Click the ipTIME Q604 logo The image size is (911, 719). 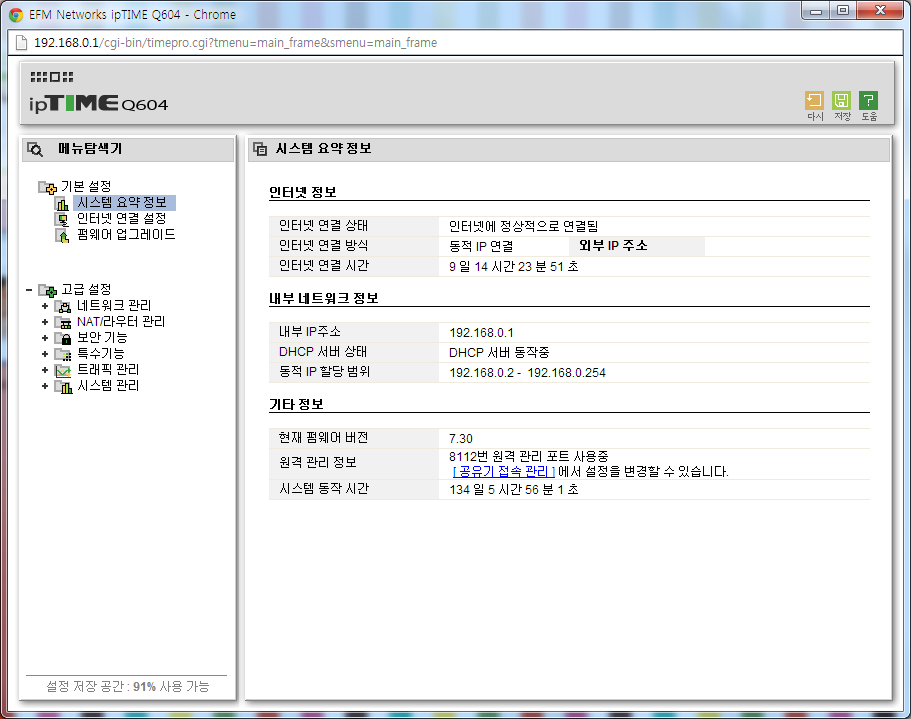(98, 103)
